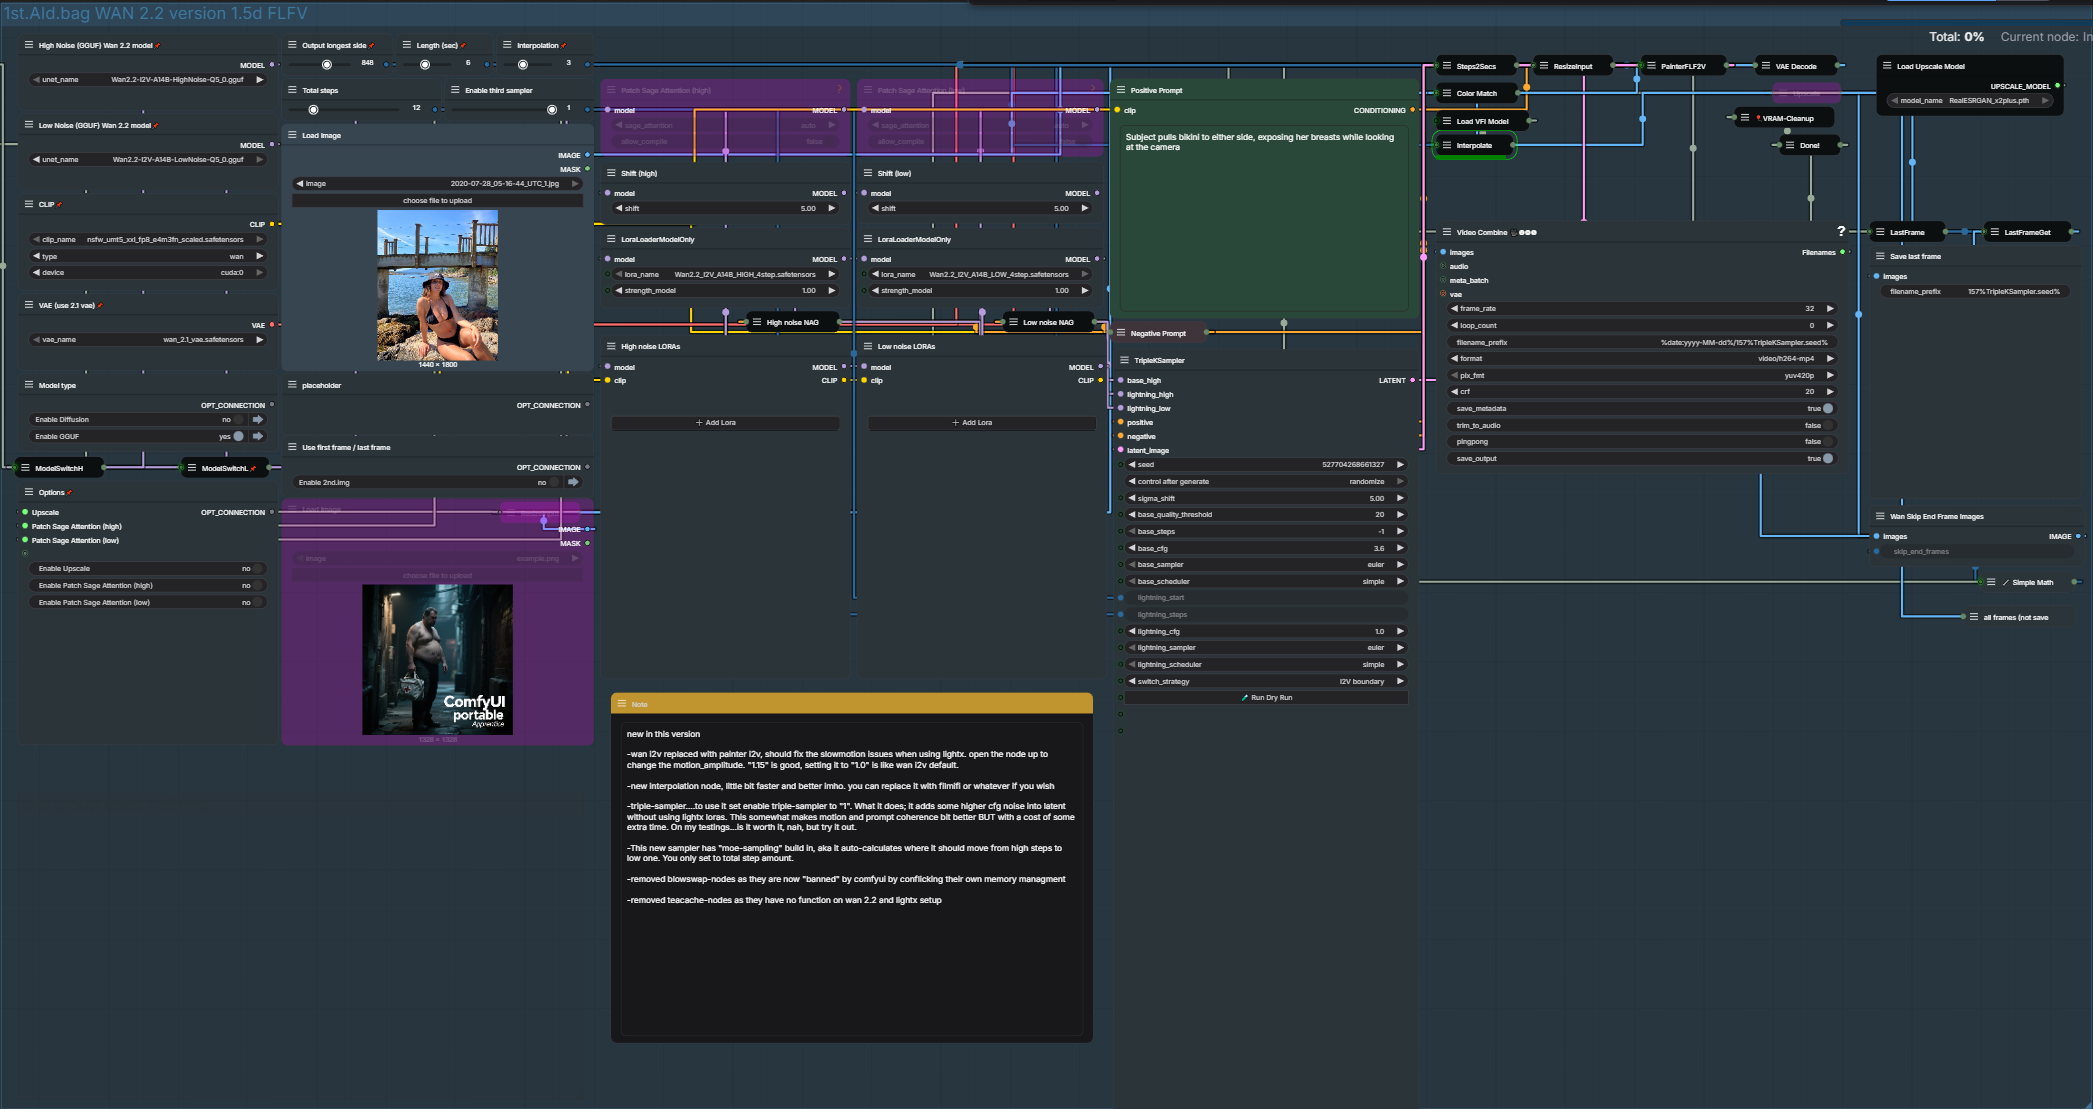Click the arrow icon beside Enable 2nd.img
This screenshot has height=1109, width=2093.
click(x=574, y=482)
